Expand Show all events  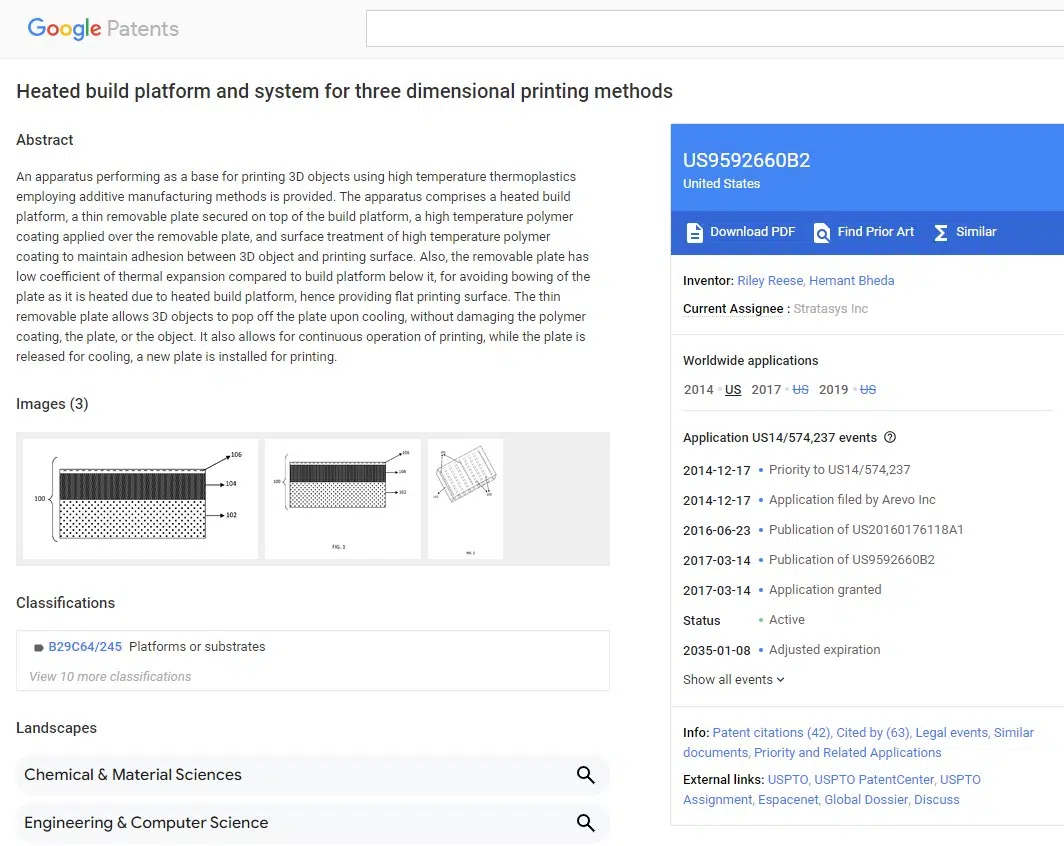pyautogui.click(x=734, y=680)
